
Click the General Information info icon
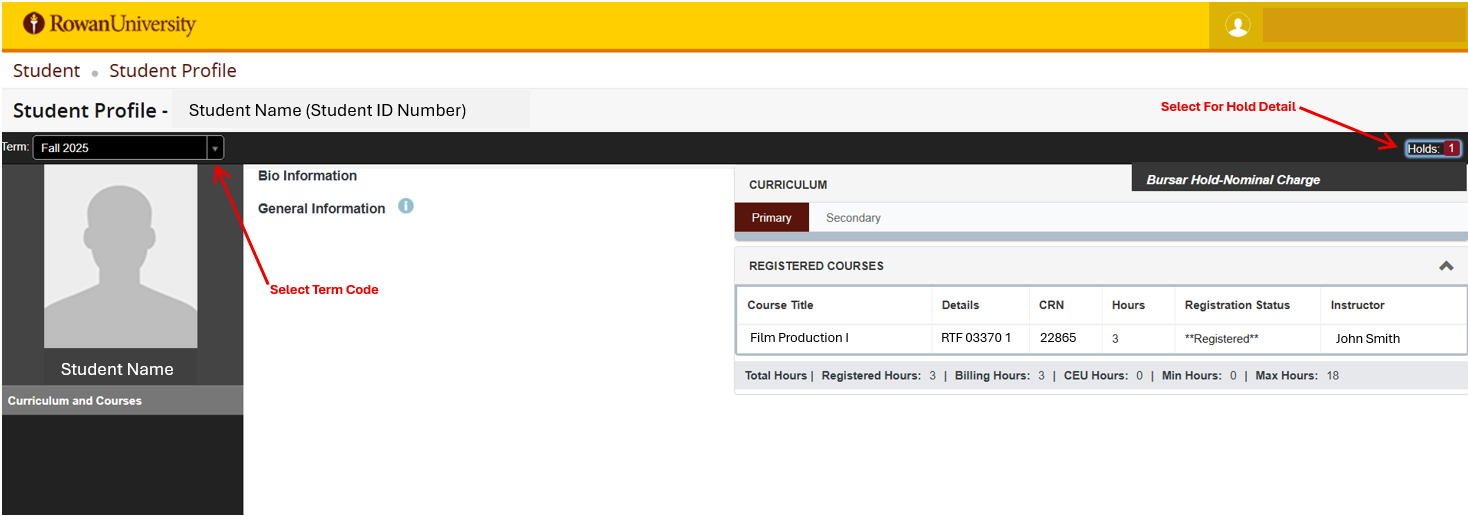[x=406, y=207]
